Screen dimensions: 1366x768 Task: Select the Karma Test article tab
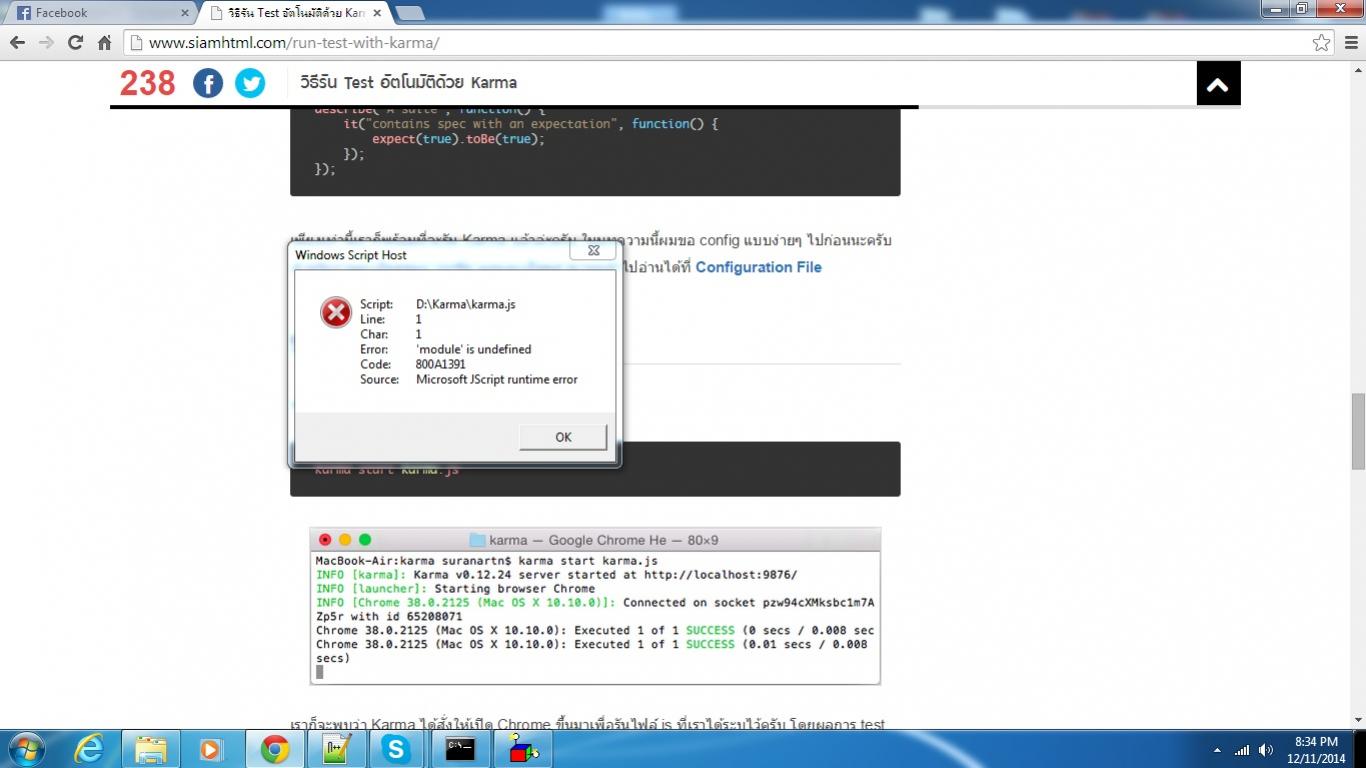[x=295, y=13]
